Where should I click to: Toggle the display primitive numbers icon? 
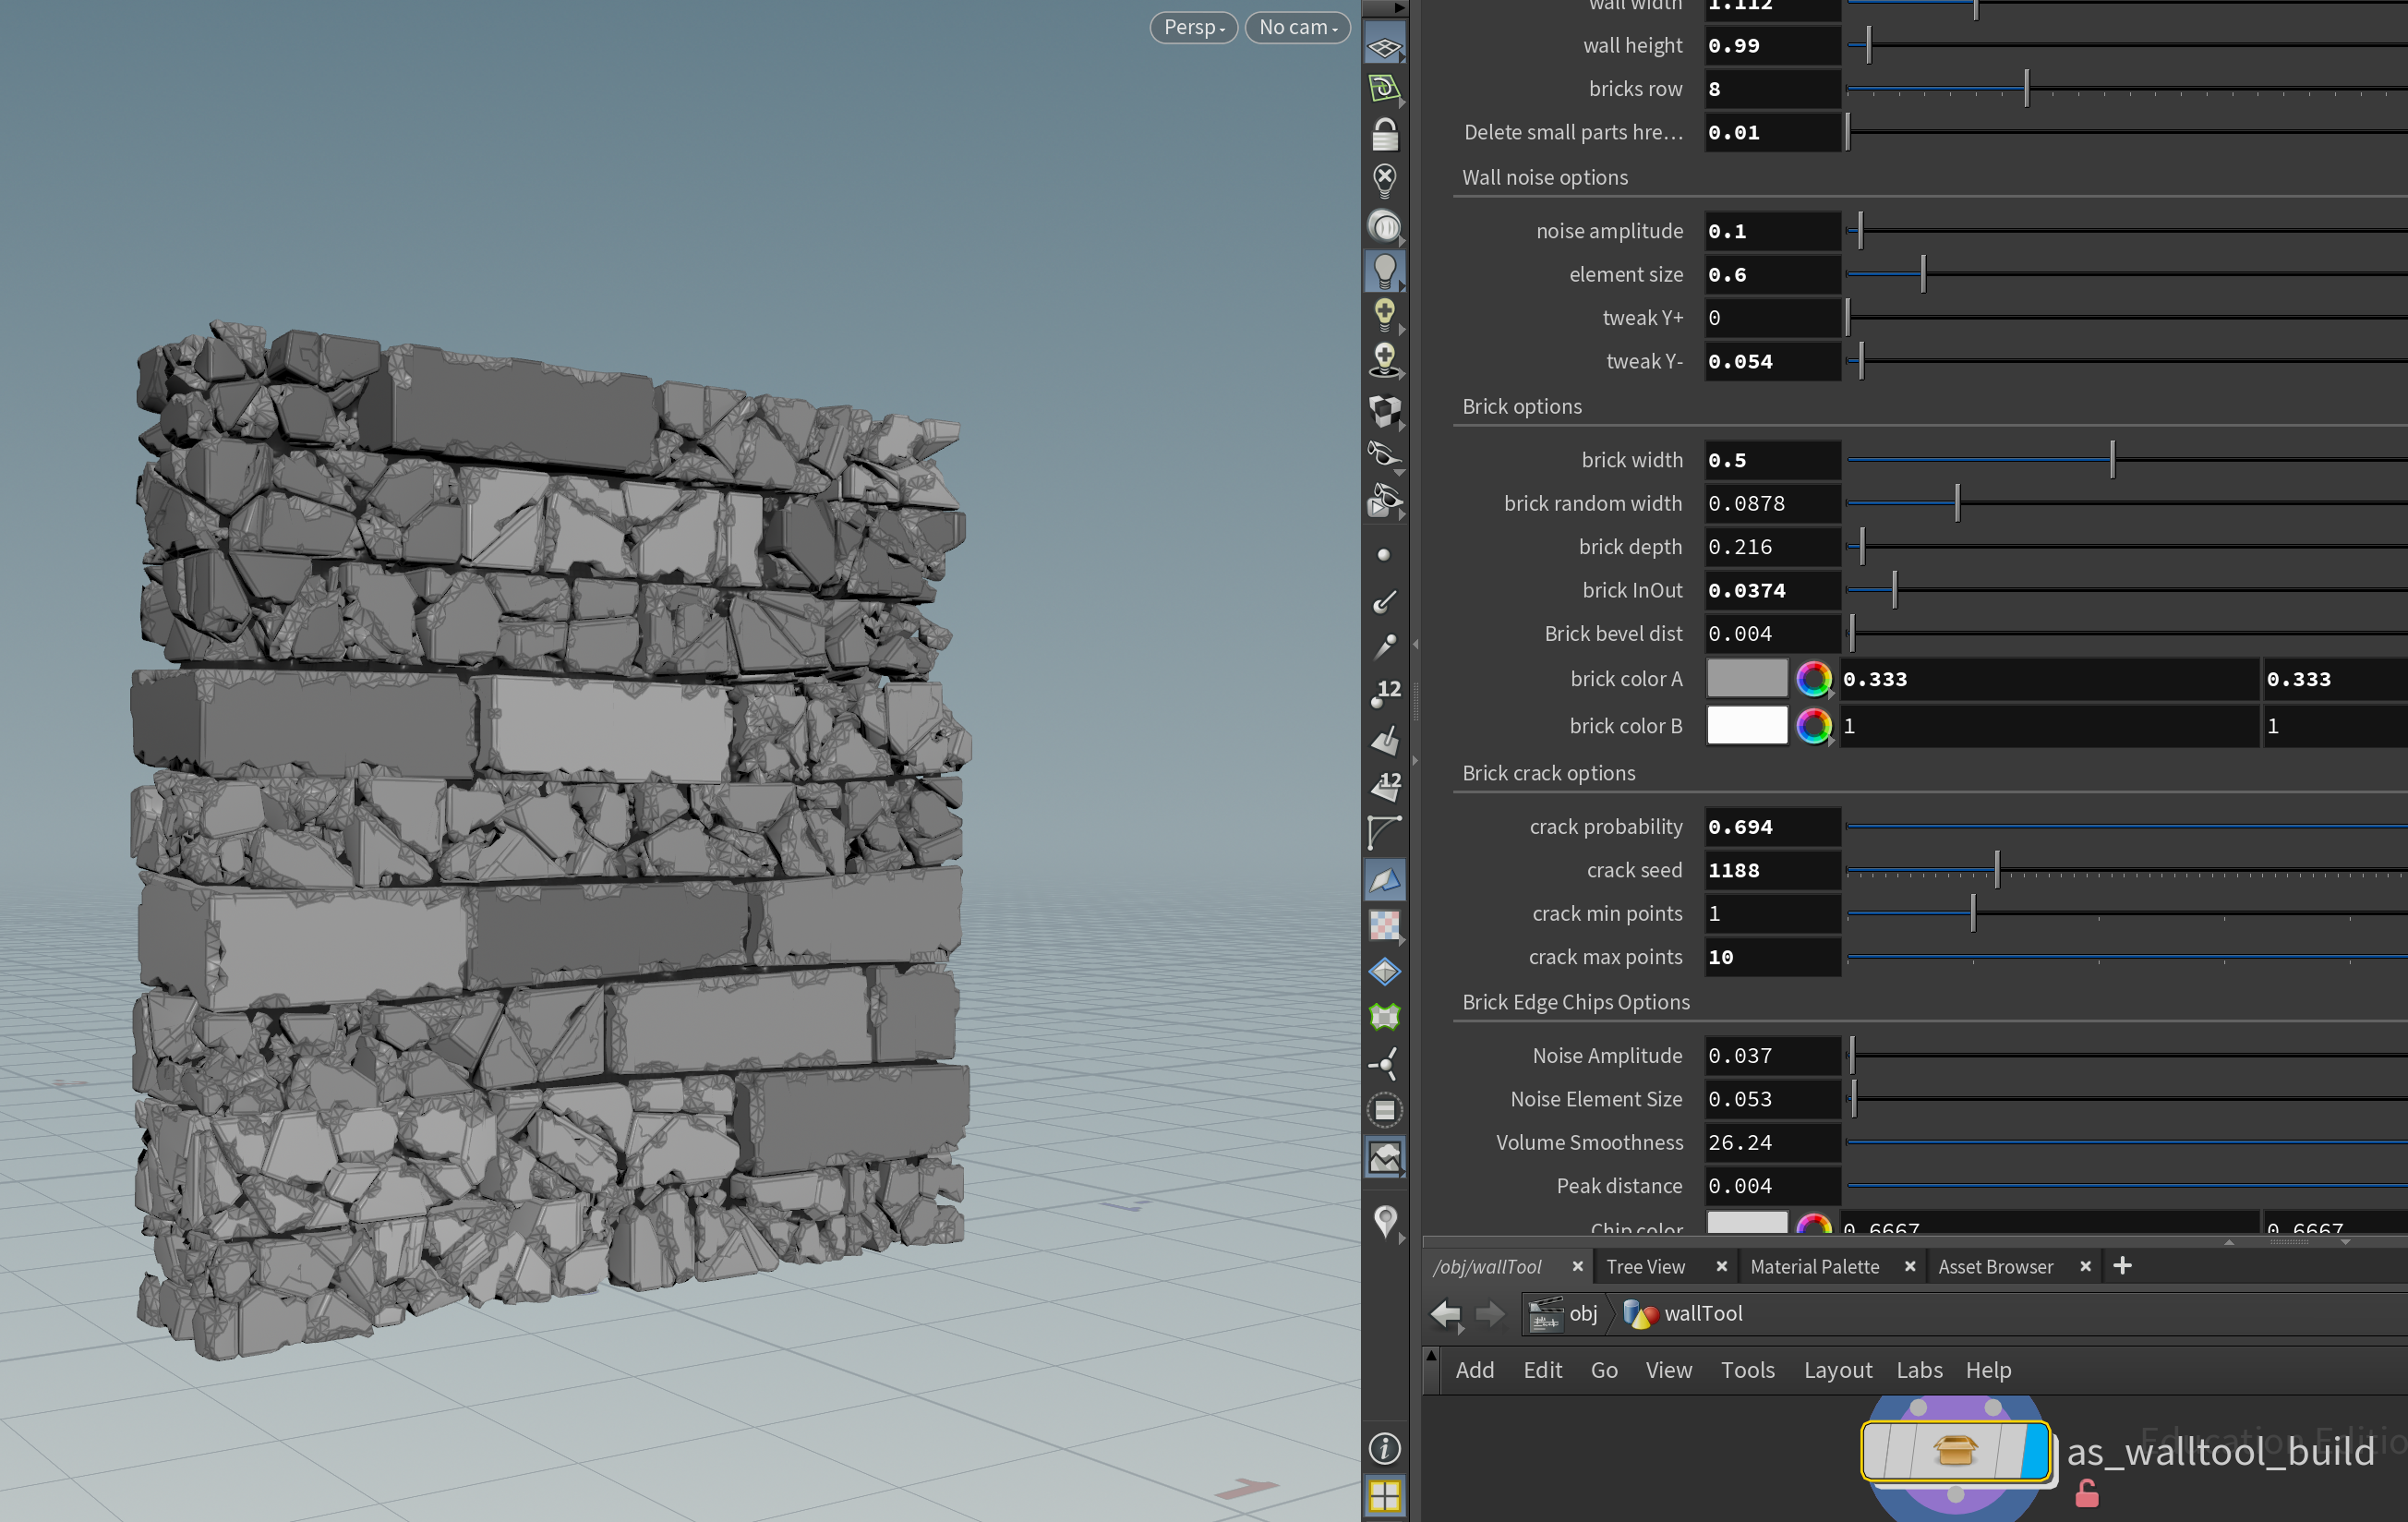coord(1384,786)
